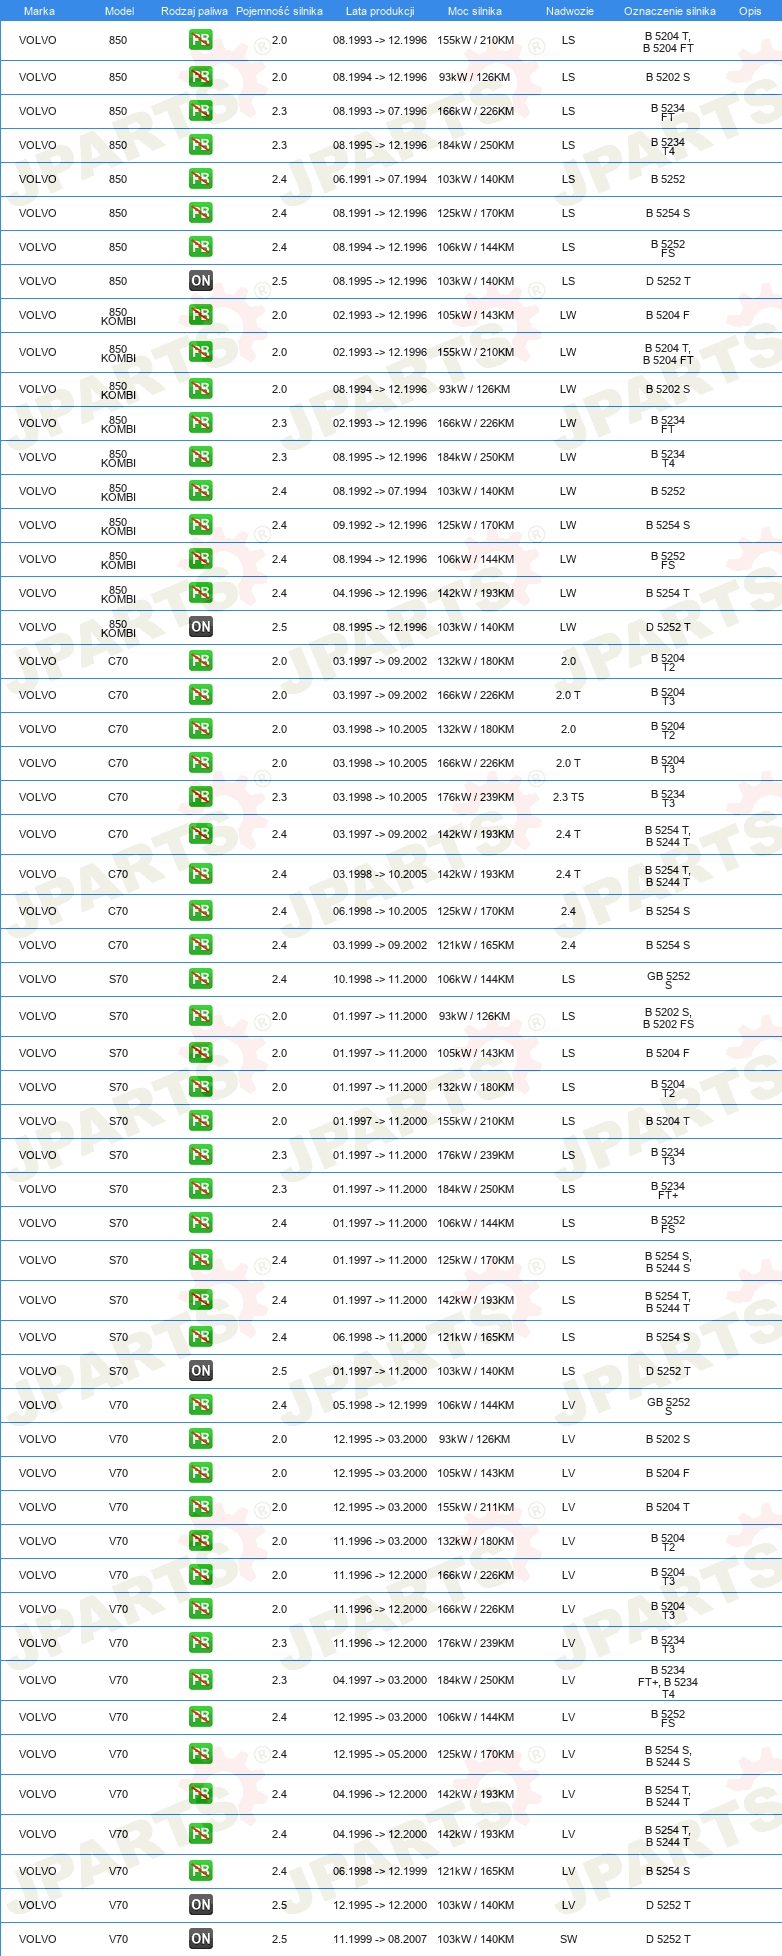This screenshot has height=1956, width=782.
Task: Click engine code 'B 5234 FT+, B 5234 T4'
Action: pos(668,1682)
